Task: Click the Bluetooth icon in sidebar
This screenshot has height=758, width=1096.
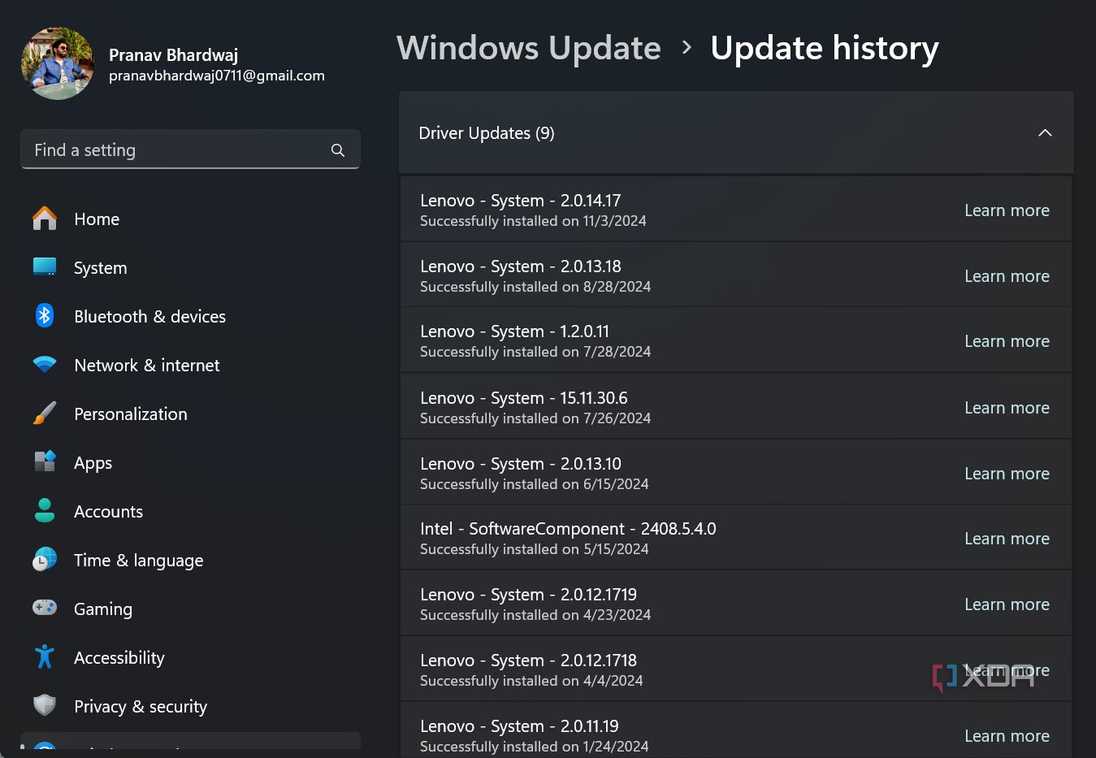Action: 45,316
